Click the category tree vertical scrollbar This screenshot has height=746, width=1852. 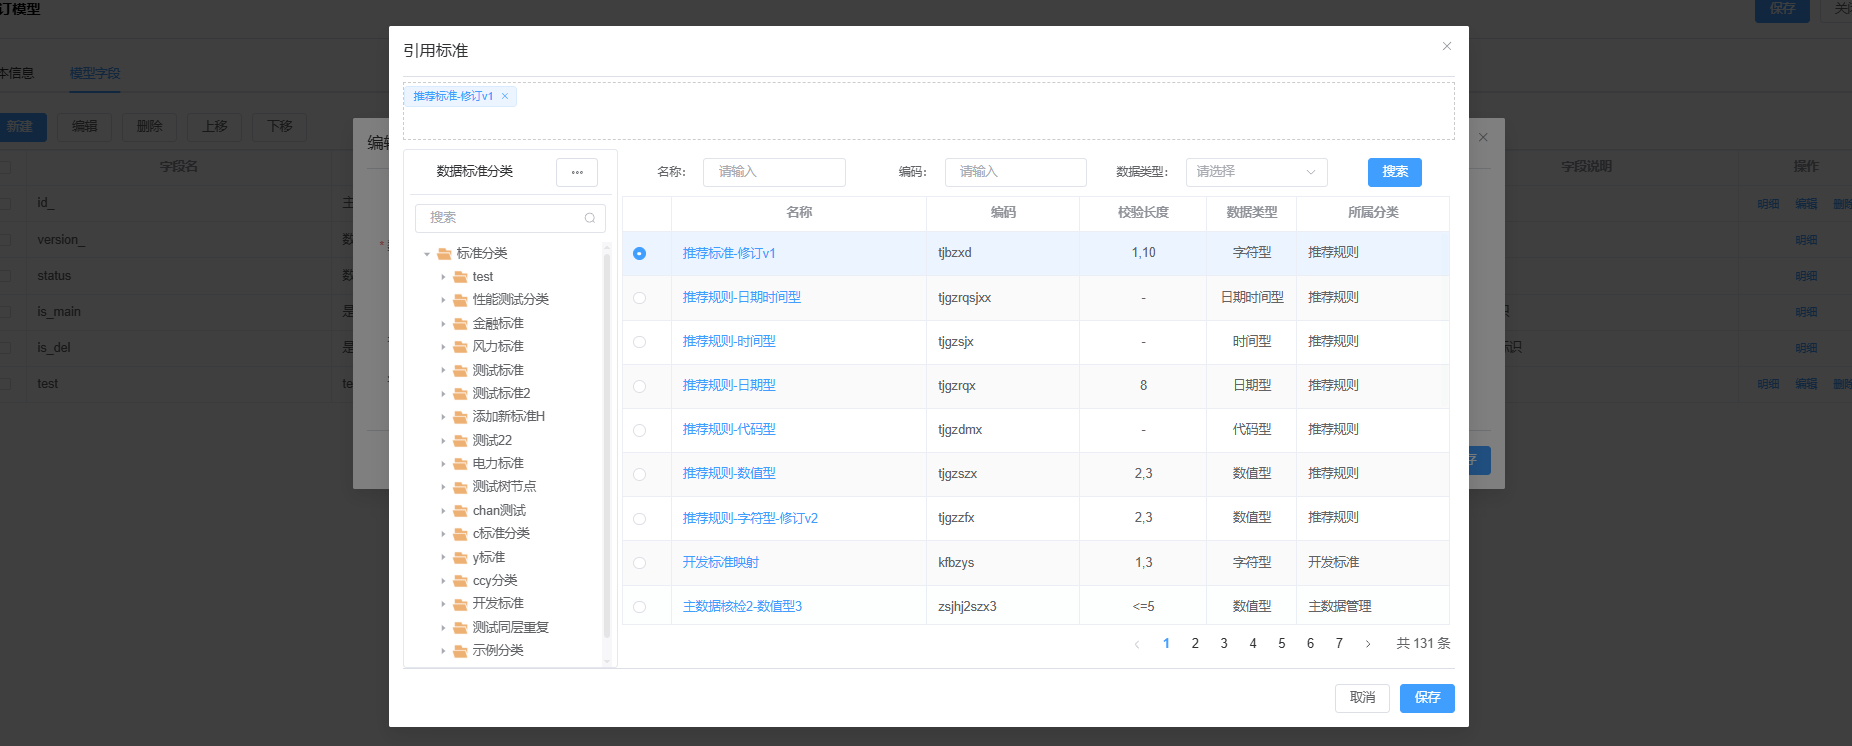click(607, 445)
